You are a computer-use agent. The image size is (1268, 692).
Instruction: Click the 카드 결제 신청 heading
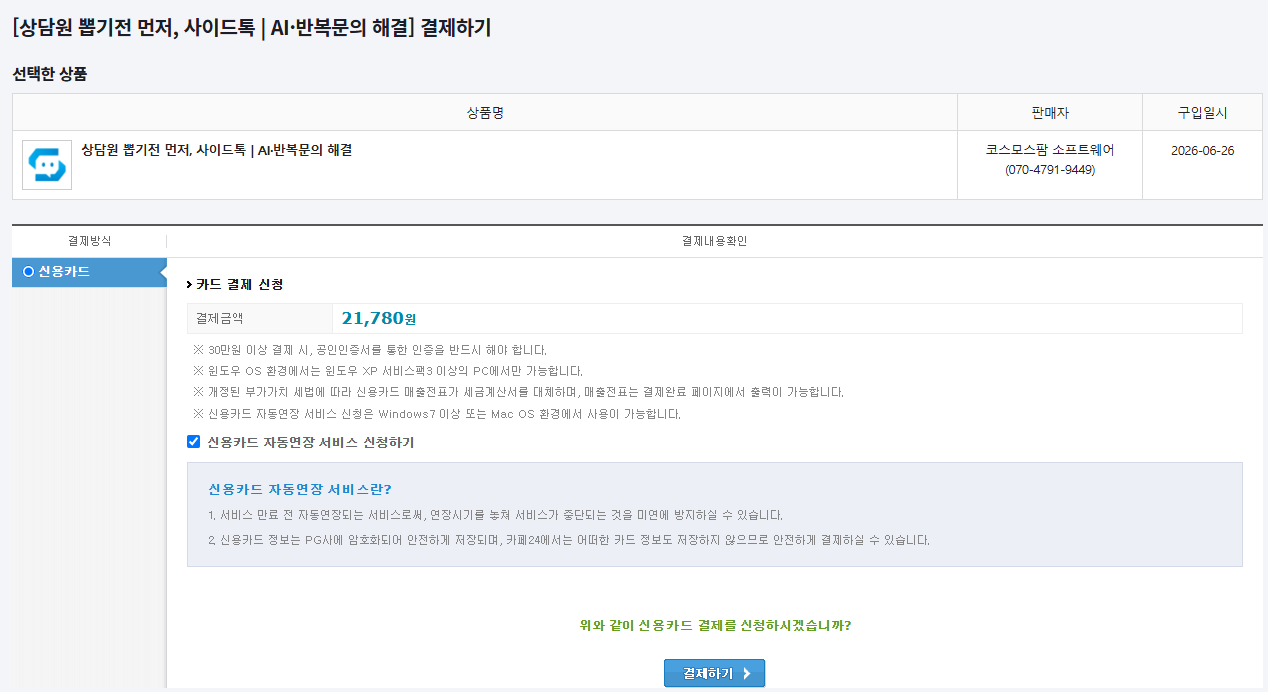tap(240, 285)
